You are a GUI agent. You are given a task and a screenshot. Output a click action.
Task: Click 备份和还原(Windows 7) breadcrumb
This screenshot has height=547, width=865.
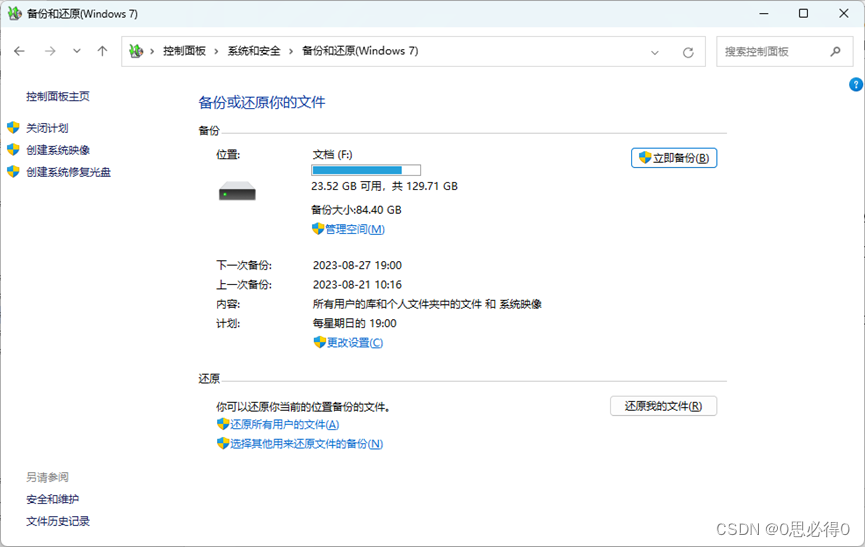[360, 51]
